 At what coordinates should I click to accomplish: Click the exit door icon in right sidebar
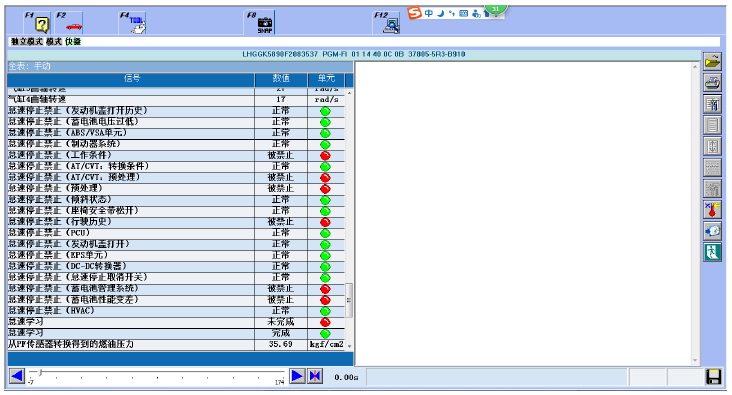pos(712,253)
